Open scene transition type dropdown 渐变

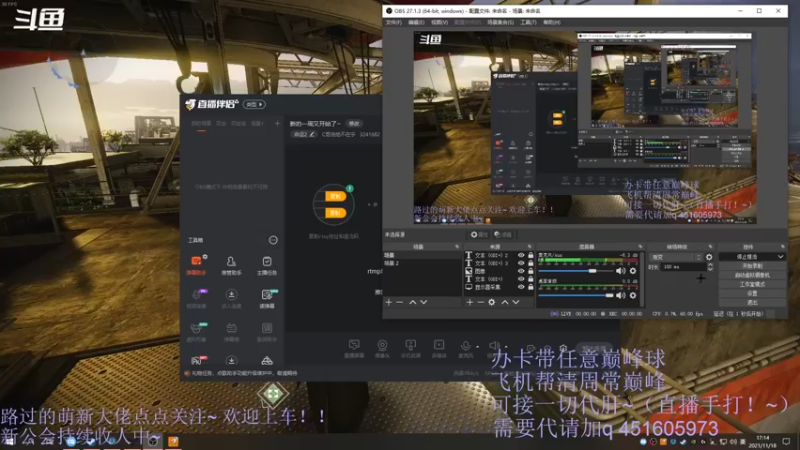tap(676, 257)
